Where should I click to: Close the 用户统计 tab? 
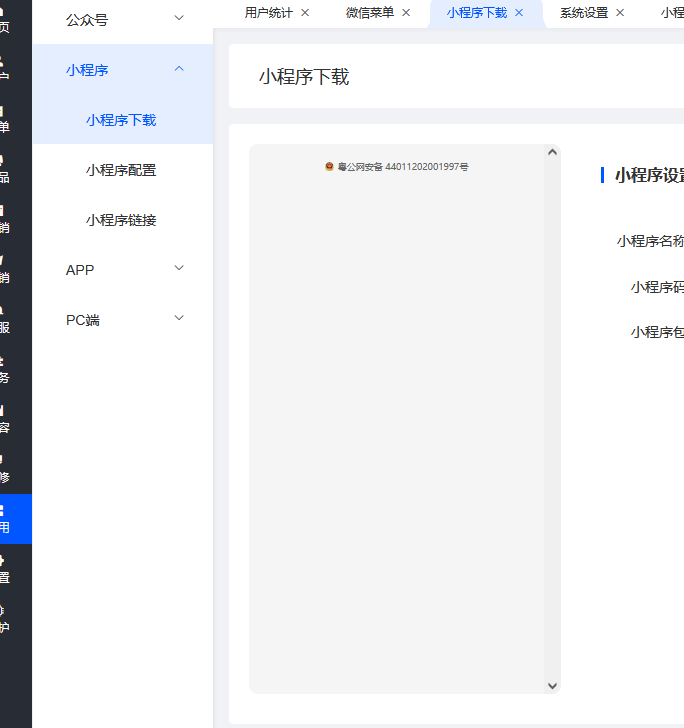tap(305, 13)
